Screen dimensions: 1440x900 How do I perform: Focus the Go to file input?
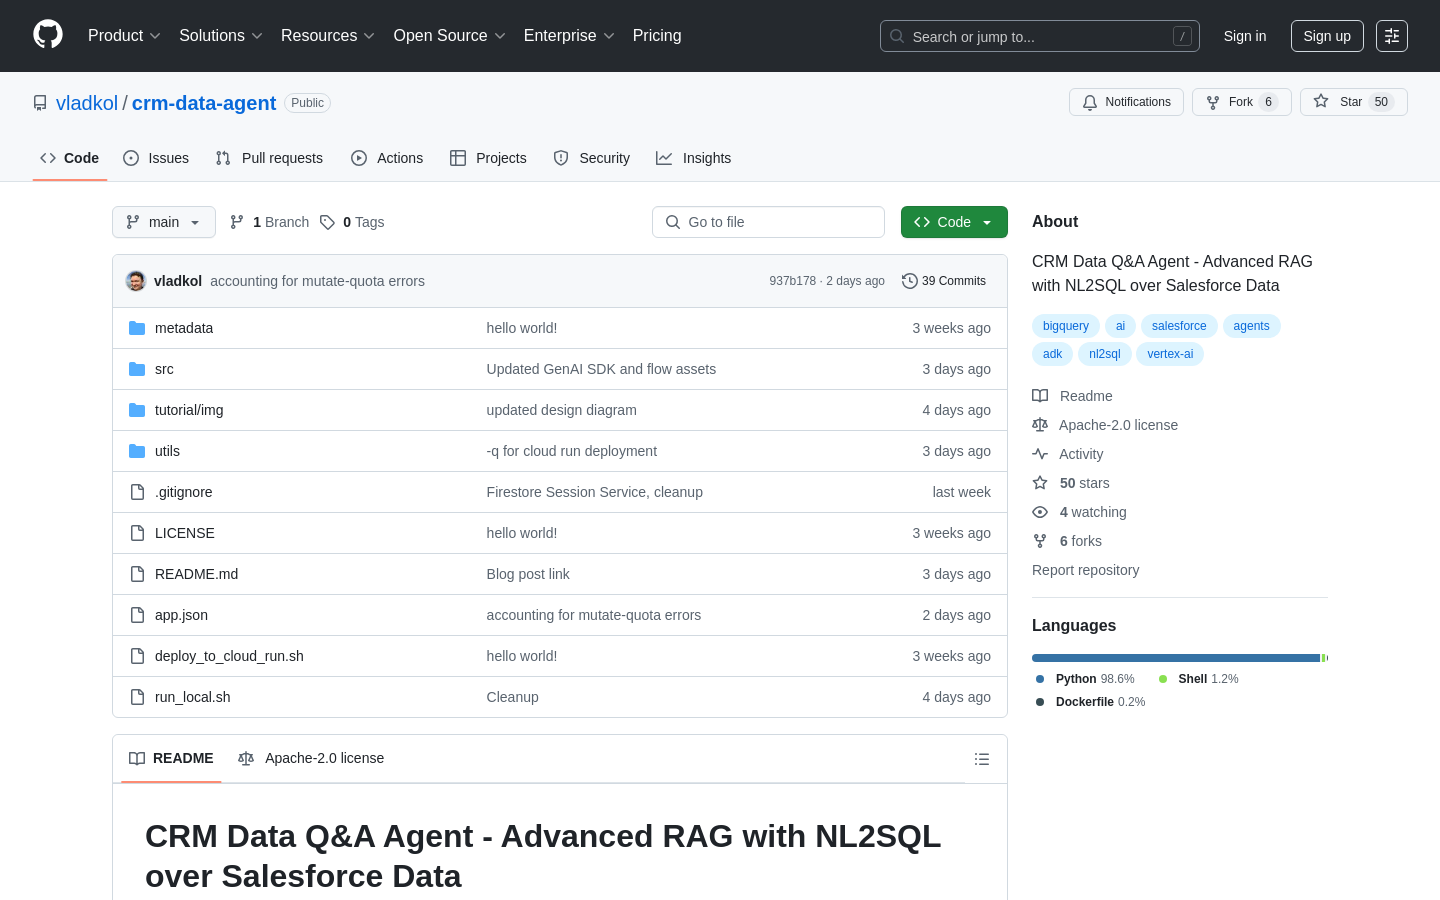point(768,222)
